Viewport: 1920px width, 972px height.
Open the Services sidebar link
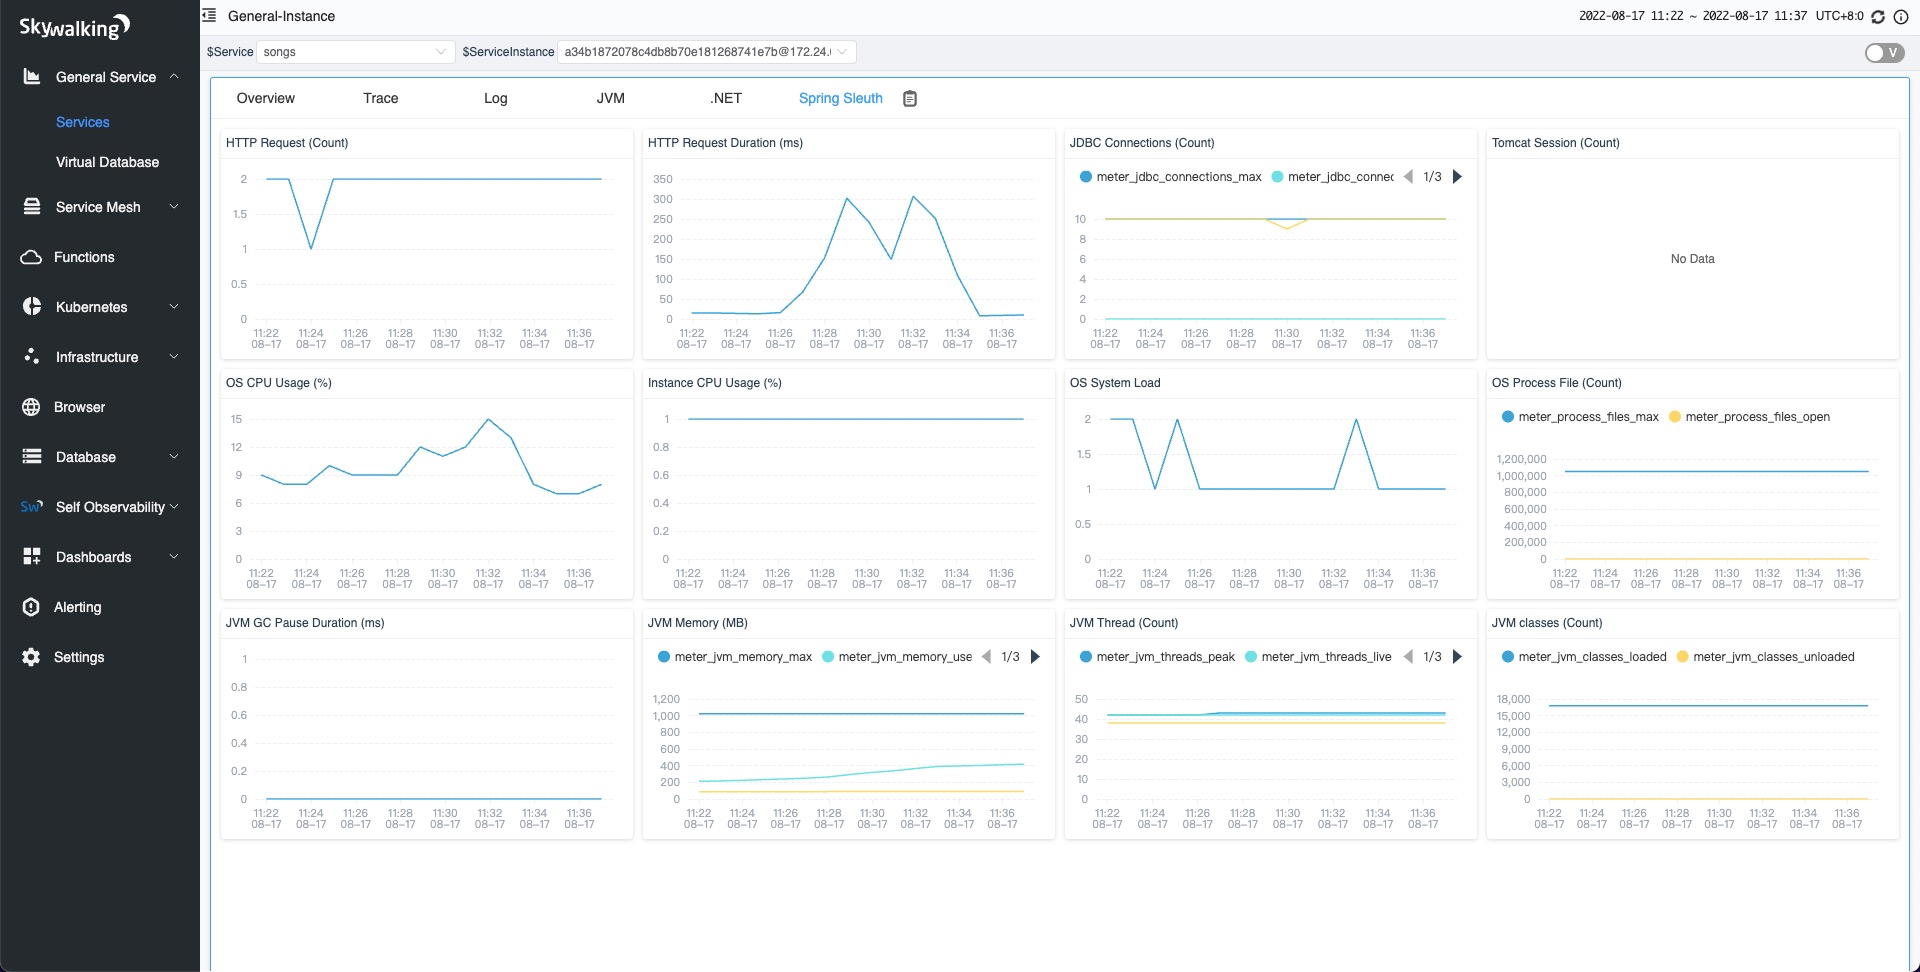pyautogui.click(x=82, y=122)
